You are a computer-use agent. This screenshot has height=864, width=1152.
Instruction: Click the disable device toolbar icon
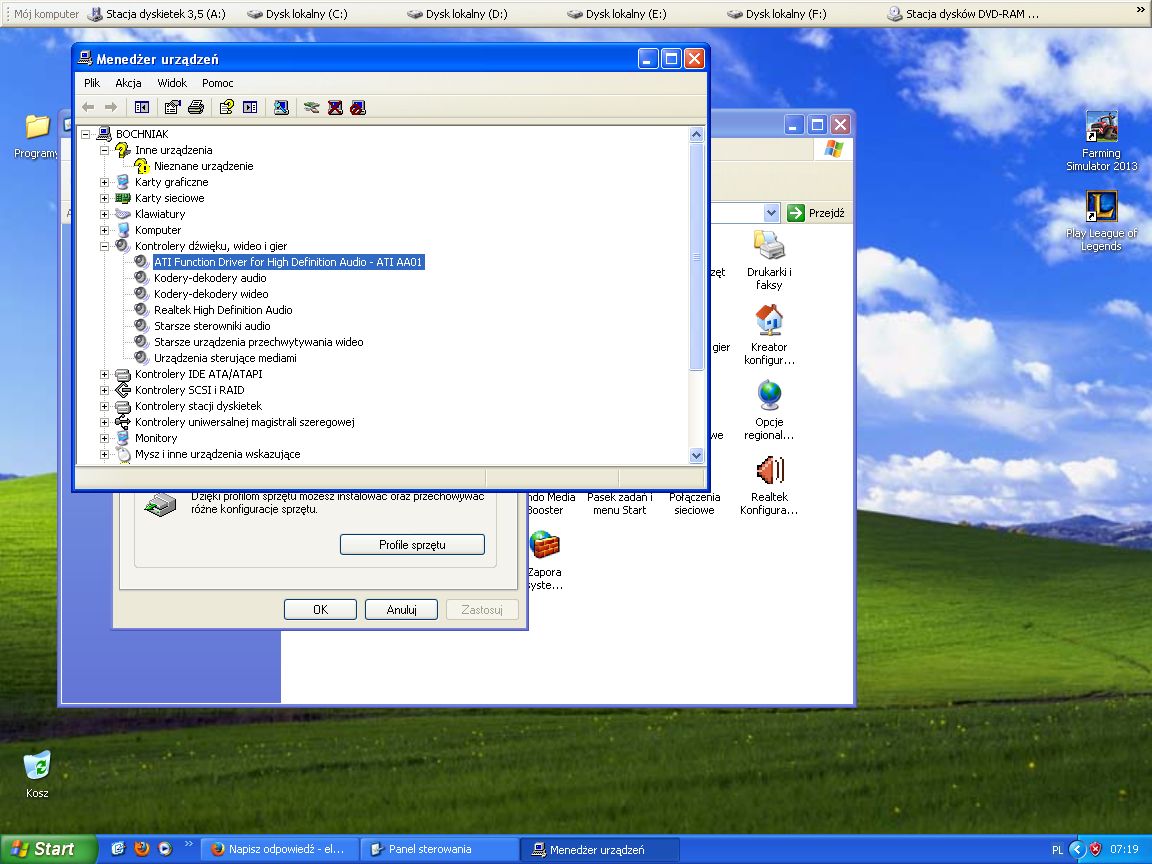[358, 107]
